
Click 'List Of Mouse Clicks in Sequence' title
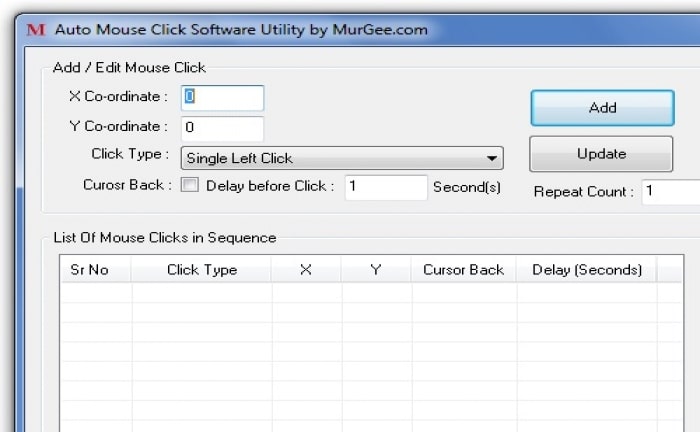coord(165,237)
